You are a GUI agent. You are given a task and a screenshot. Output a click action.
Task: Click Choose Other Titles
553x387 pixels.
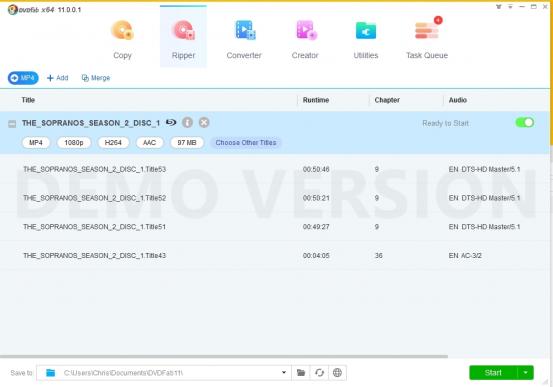(246, 143)
